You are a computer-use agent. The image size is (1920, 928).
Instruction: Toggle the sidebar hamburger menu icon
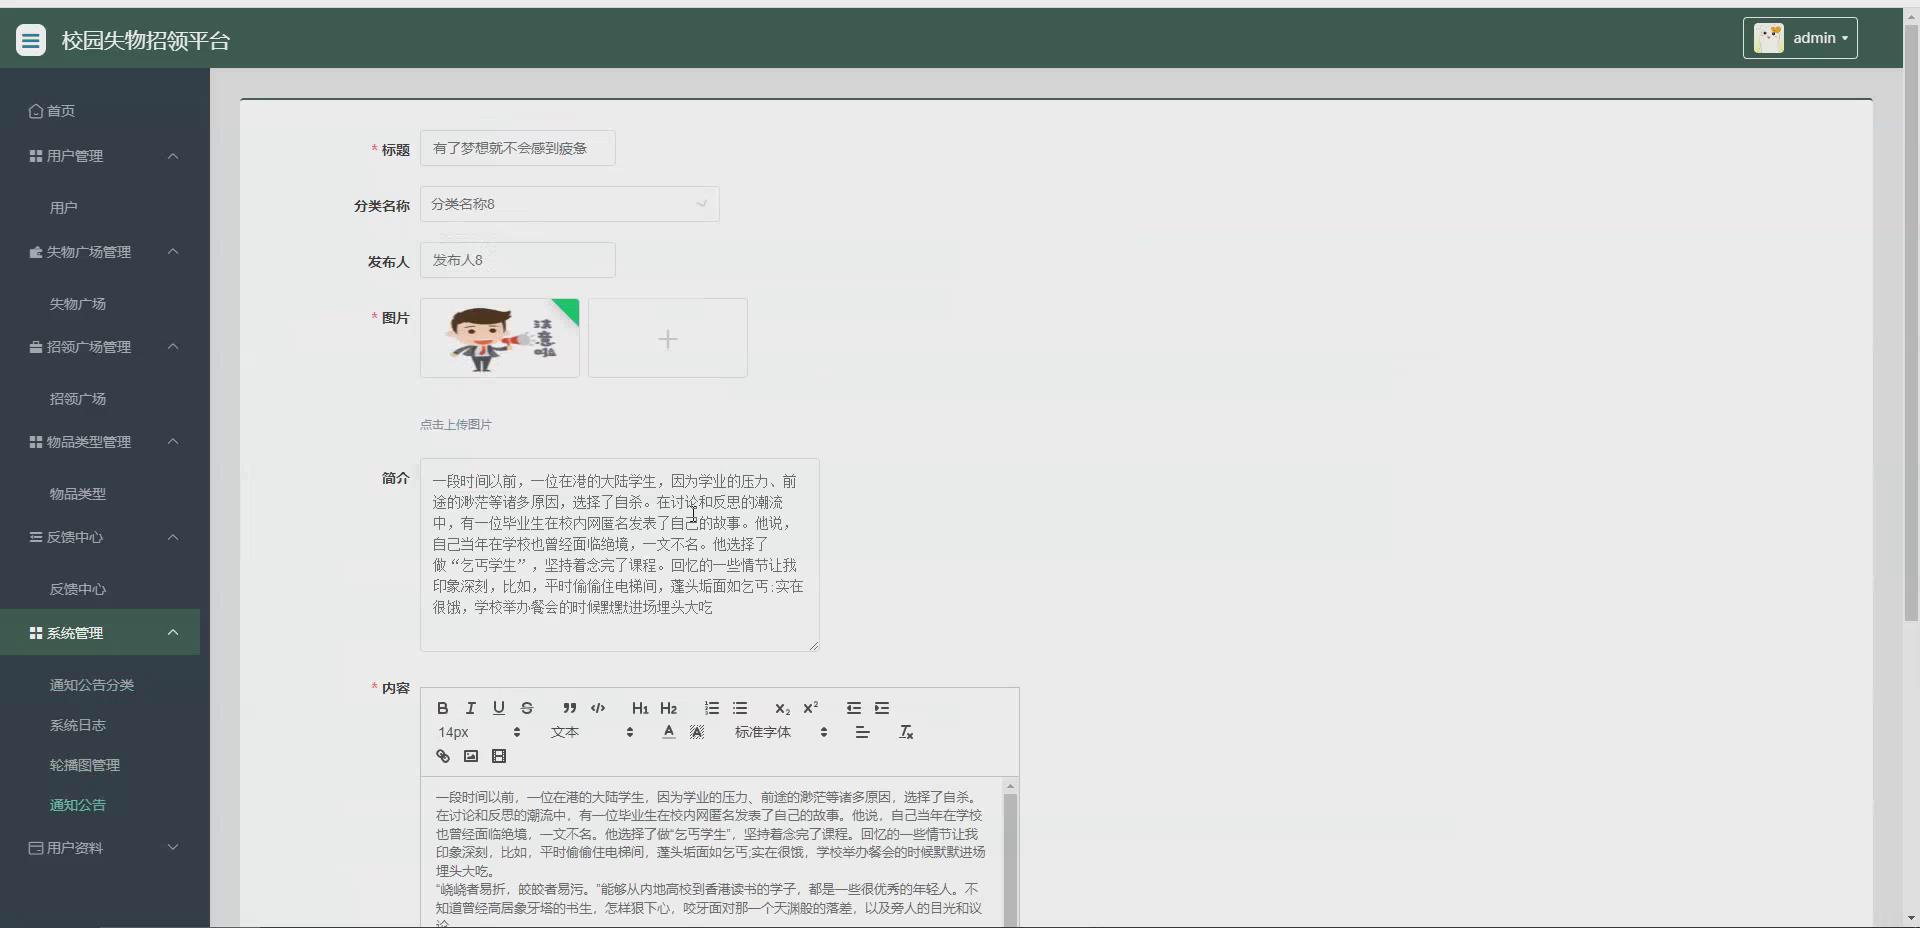click(x=31, y=41)
